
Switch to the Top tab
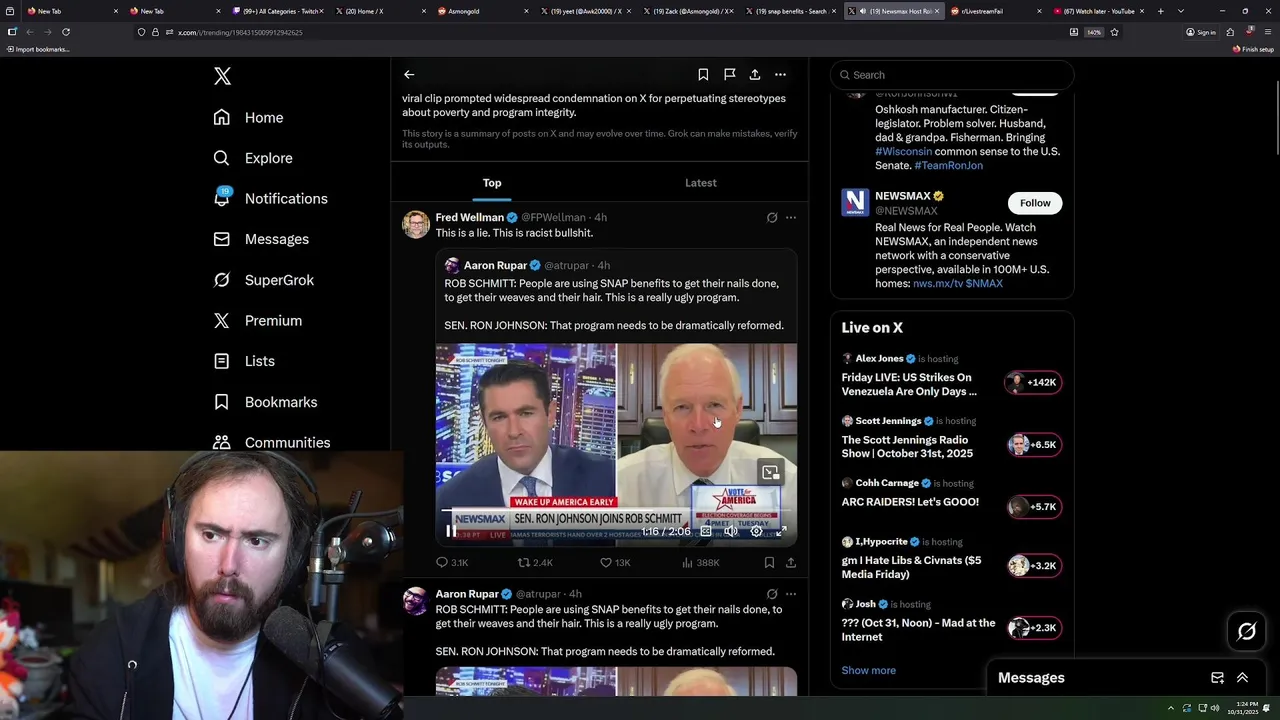492,183
